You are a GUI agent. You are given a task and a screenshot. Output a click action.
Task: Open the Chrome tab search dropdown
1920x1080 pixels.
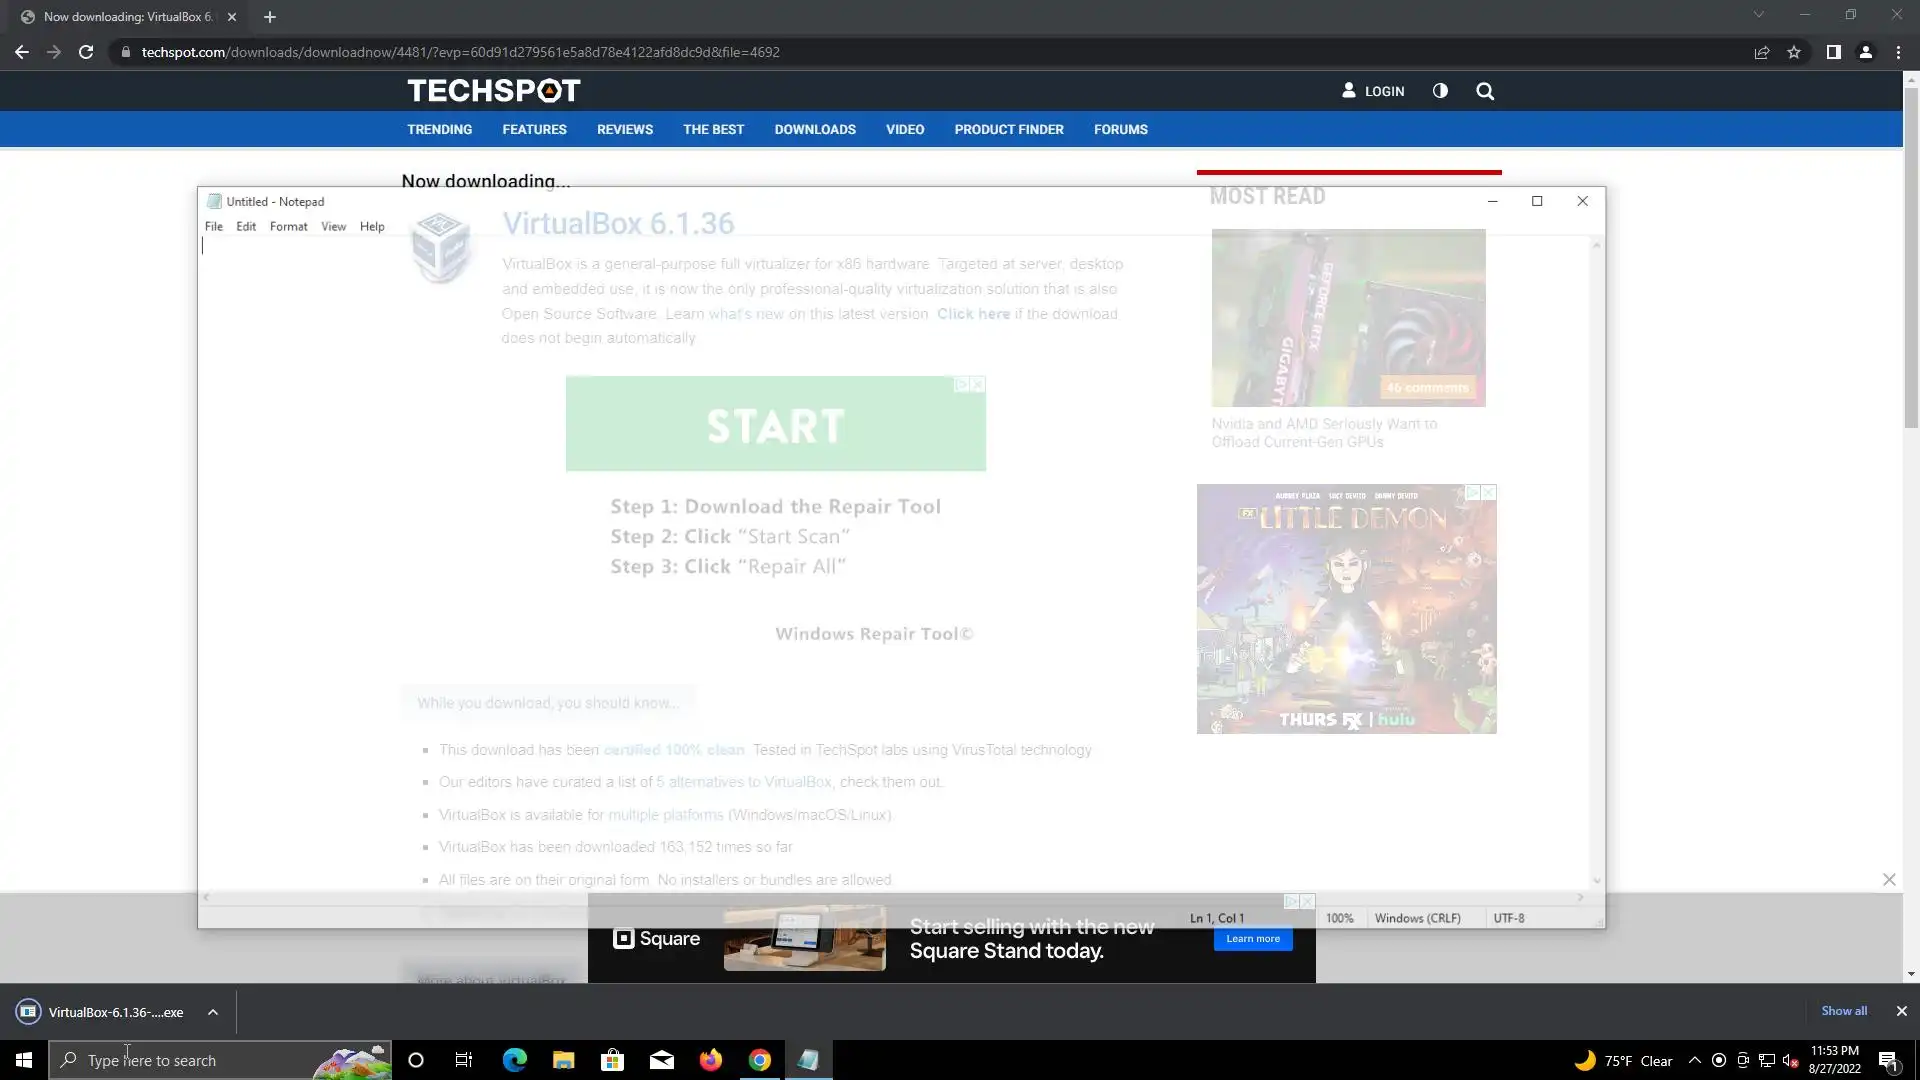click(x=1758, y=15)
